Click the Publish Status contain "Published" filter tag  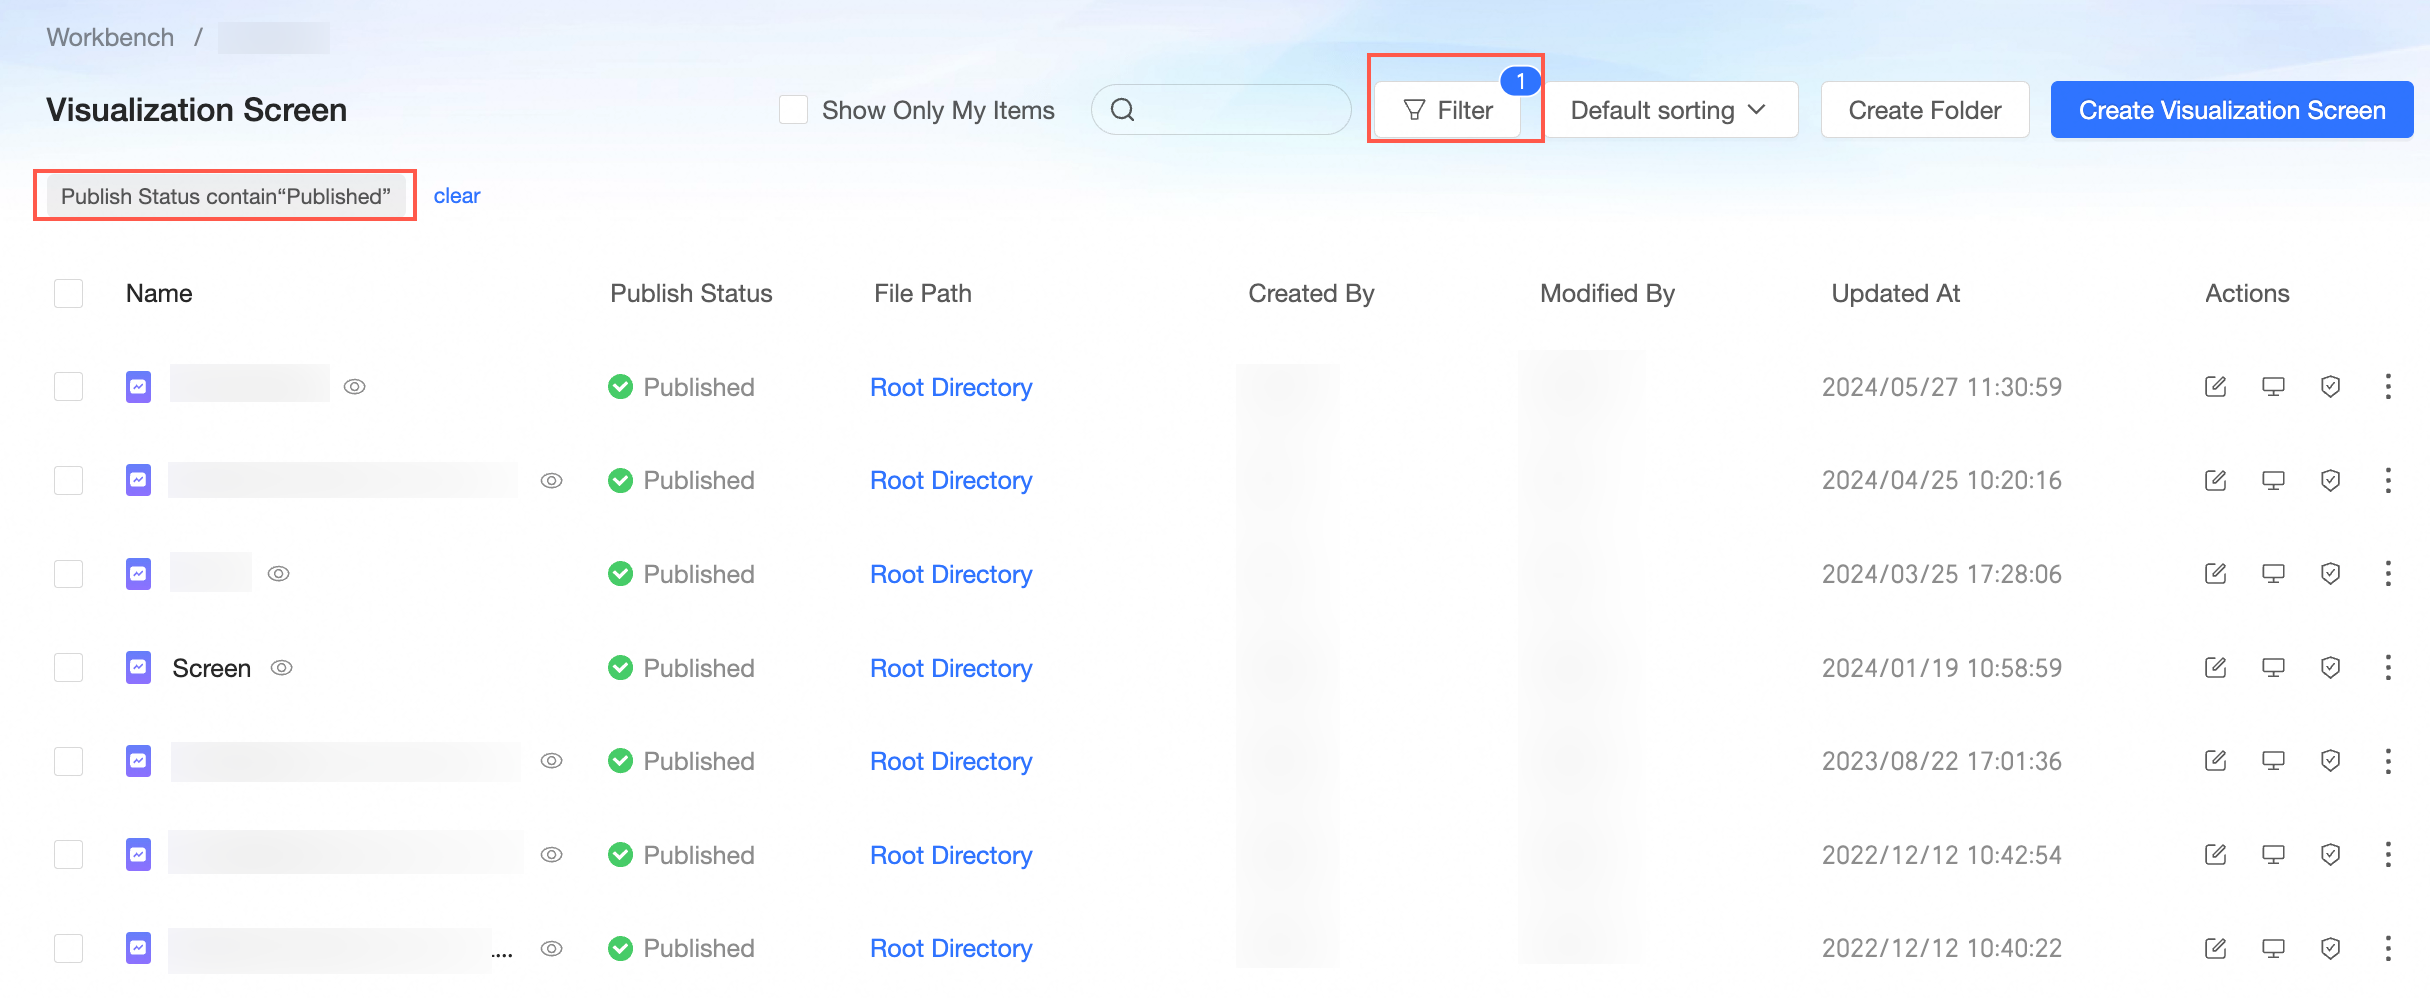coord(226,196)
